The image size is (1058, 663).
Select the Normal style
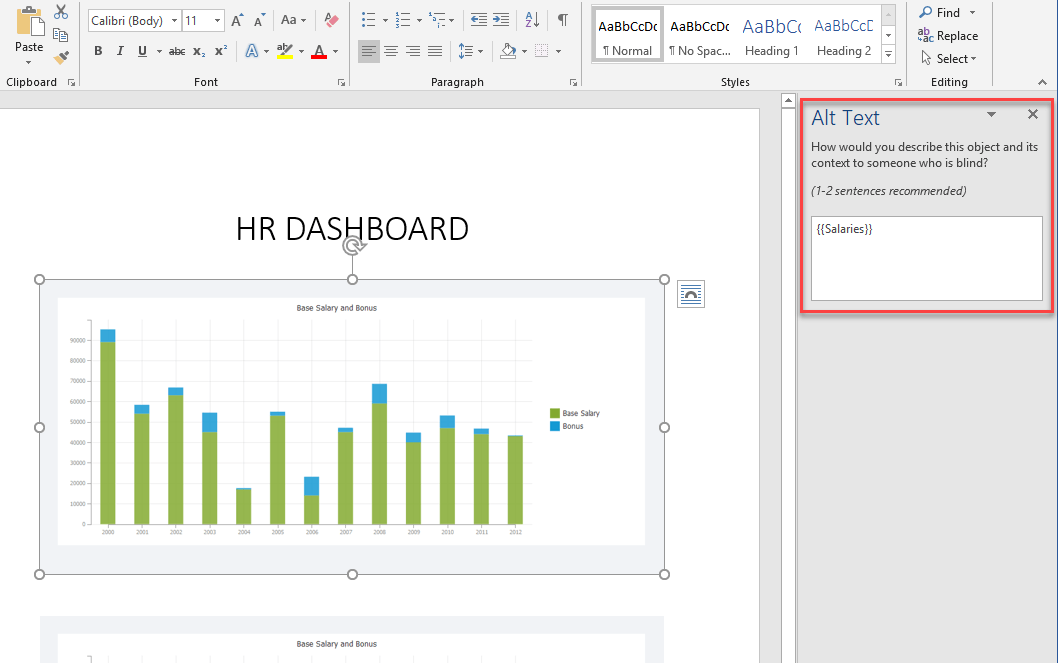tap(628, 35)
